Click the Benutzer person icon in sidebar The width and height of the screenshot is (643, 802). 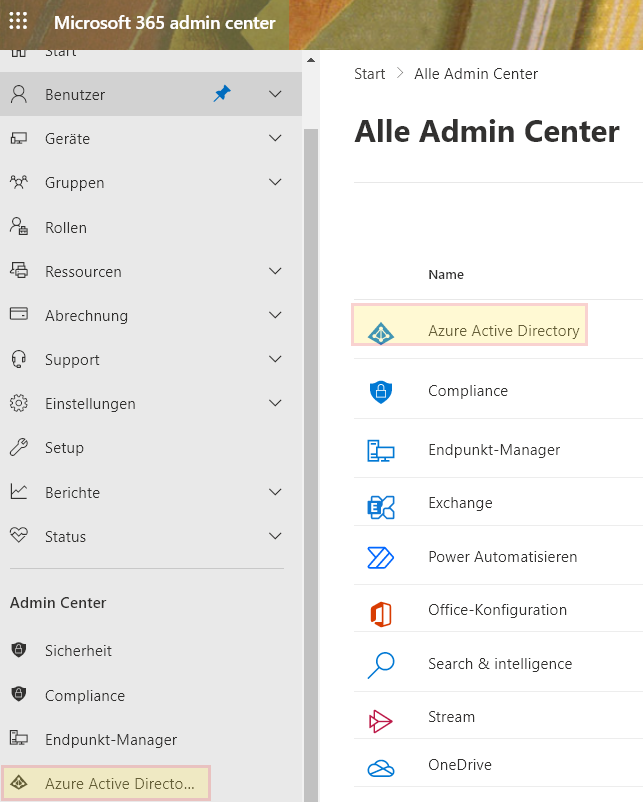tap(19, 95)
